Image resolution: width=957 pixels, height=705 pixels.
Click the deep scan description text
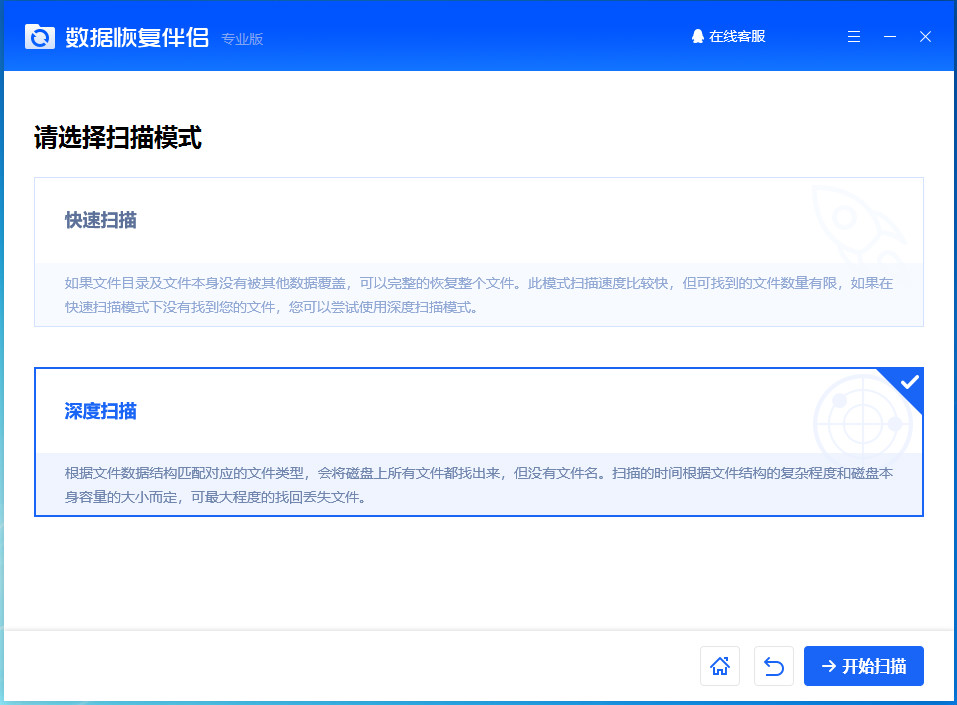tap(478, 485)
